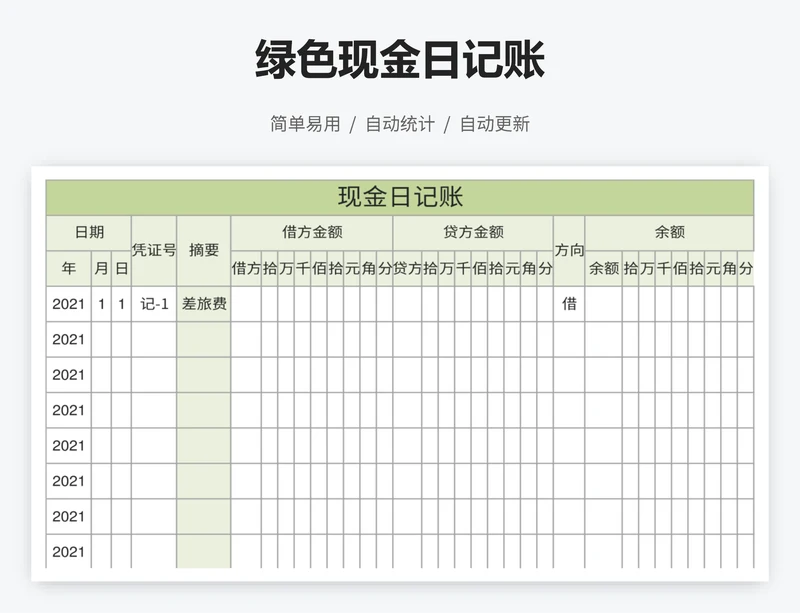This screenshot has height=613, width=800.
Task: Pick 佰 header in the 余额 group
Action: tap(680, 268)
